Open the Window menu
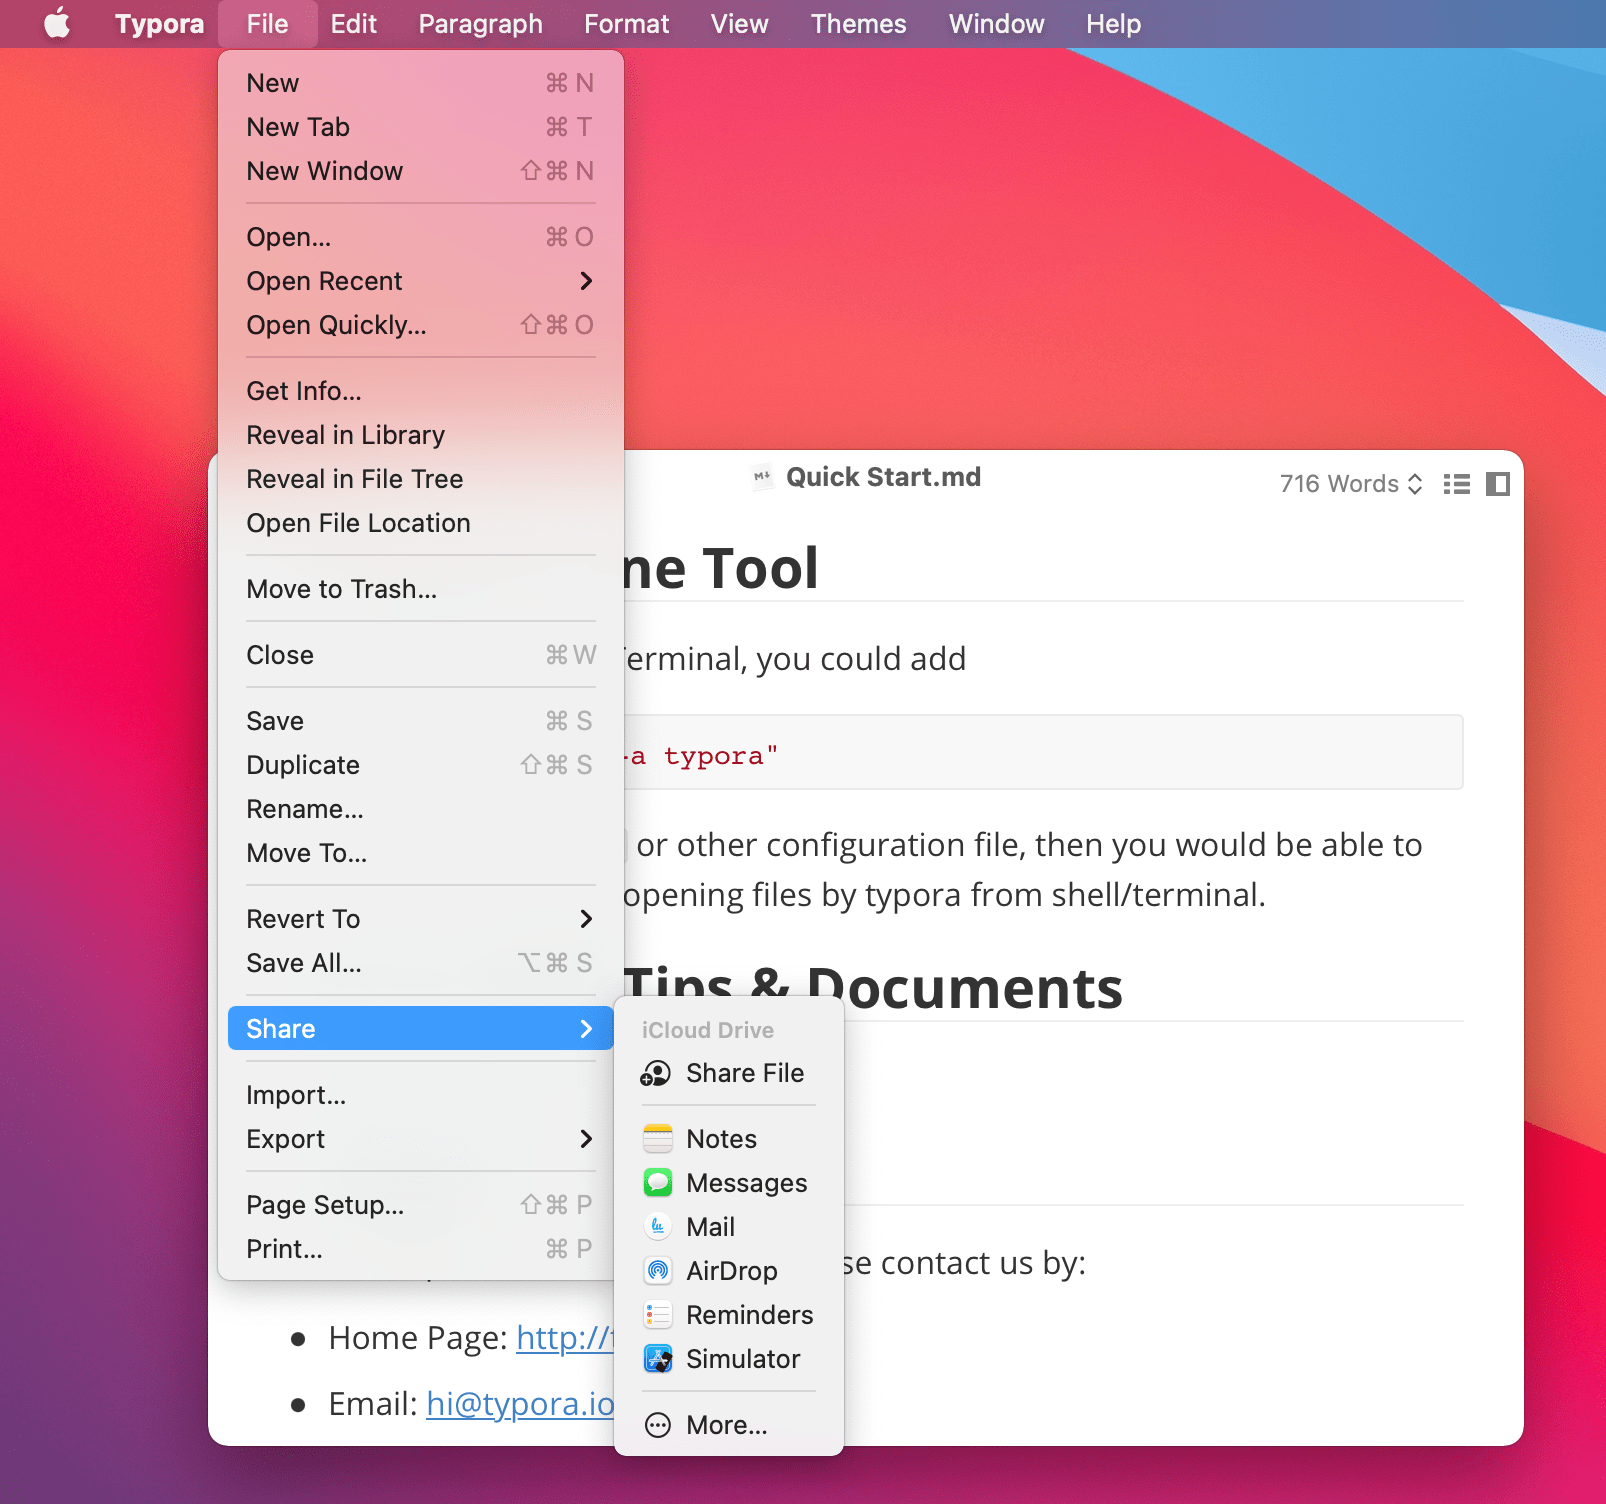1606x1504 pixels. pos(996,23)
